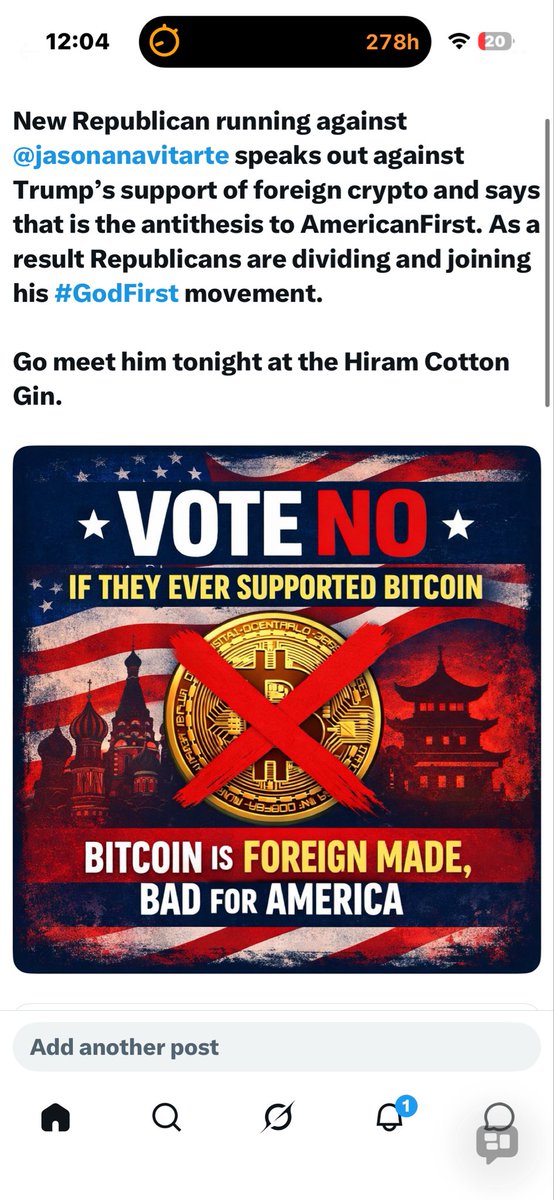Launch the Grok assistant tab

[x=277, y=1118]
